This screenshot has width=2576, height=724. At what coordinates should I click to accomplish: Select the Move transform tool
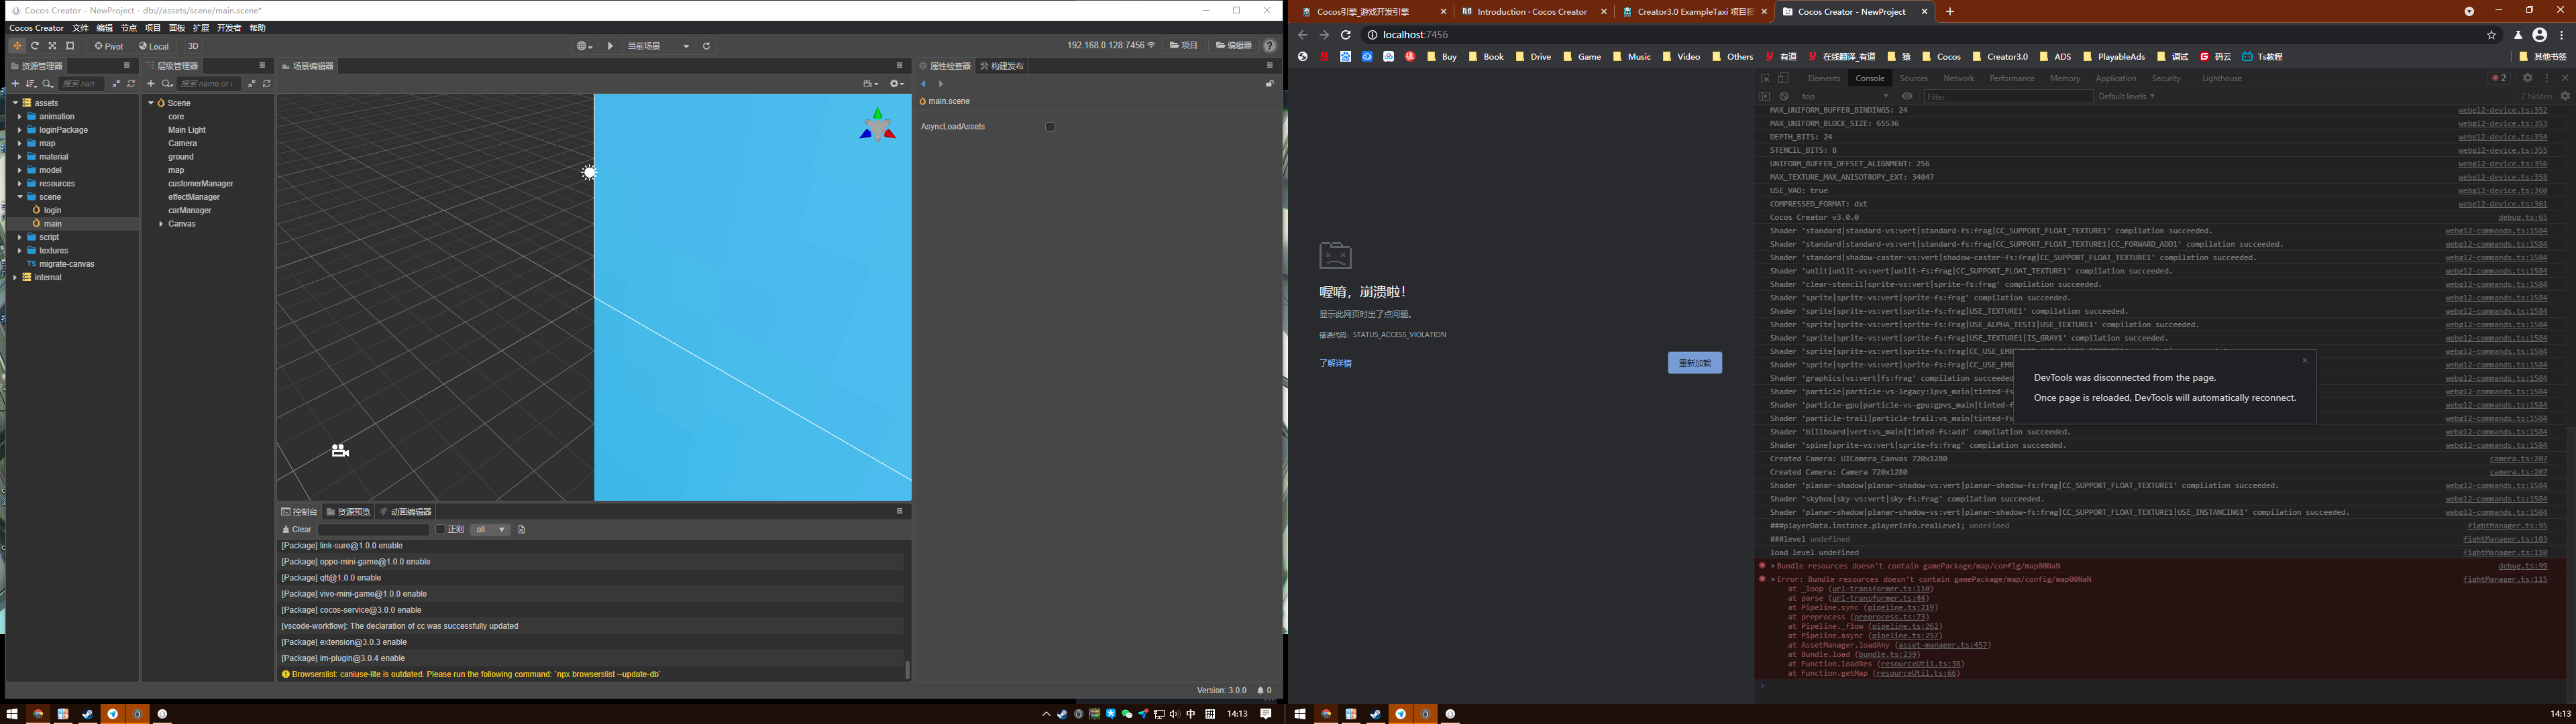pos(17,46)
